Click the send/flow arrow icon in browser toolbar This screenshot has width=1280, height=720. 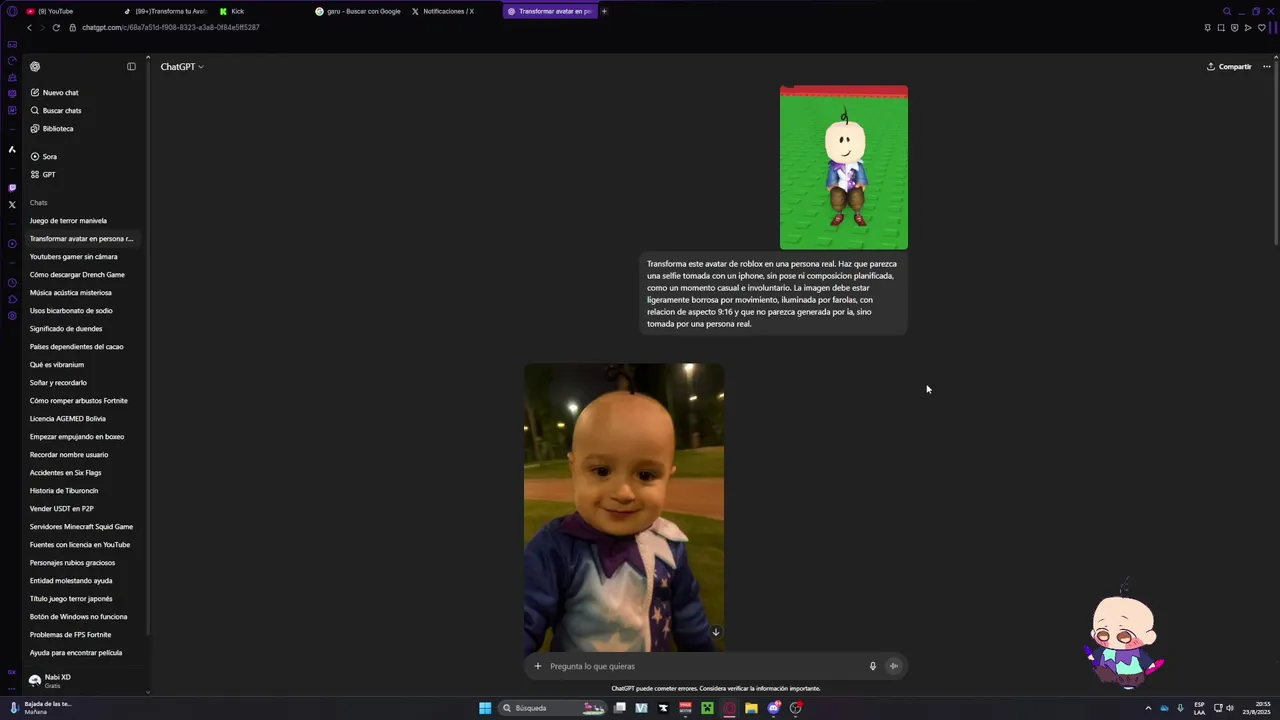click(1248, 27)
